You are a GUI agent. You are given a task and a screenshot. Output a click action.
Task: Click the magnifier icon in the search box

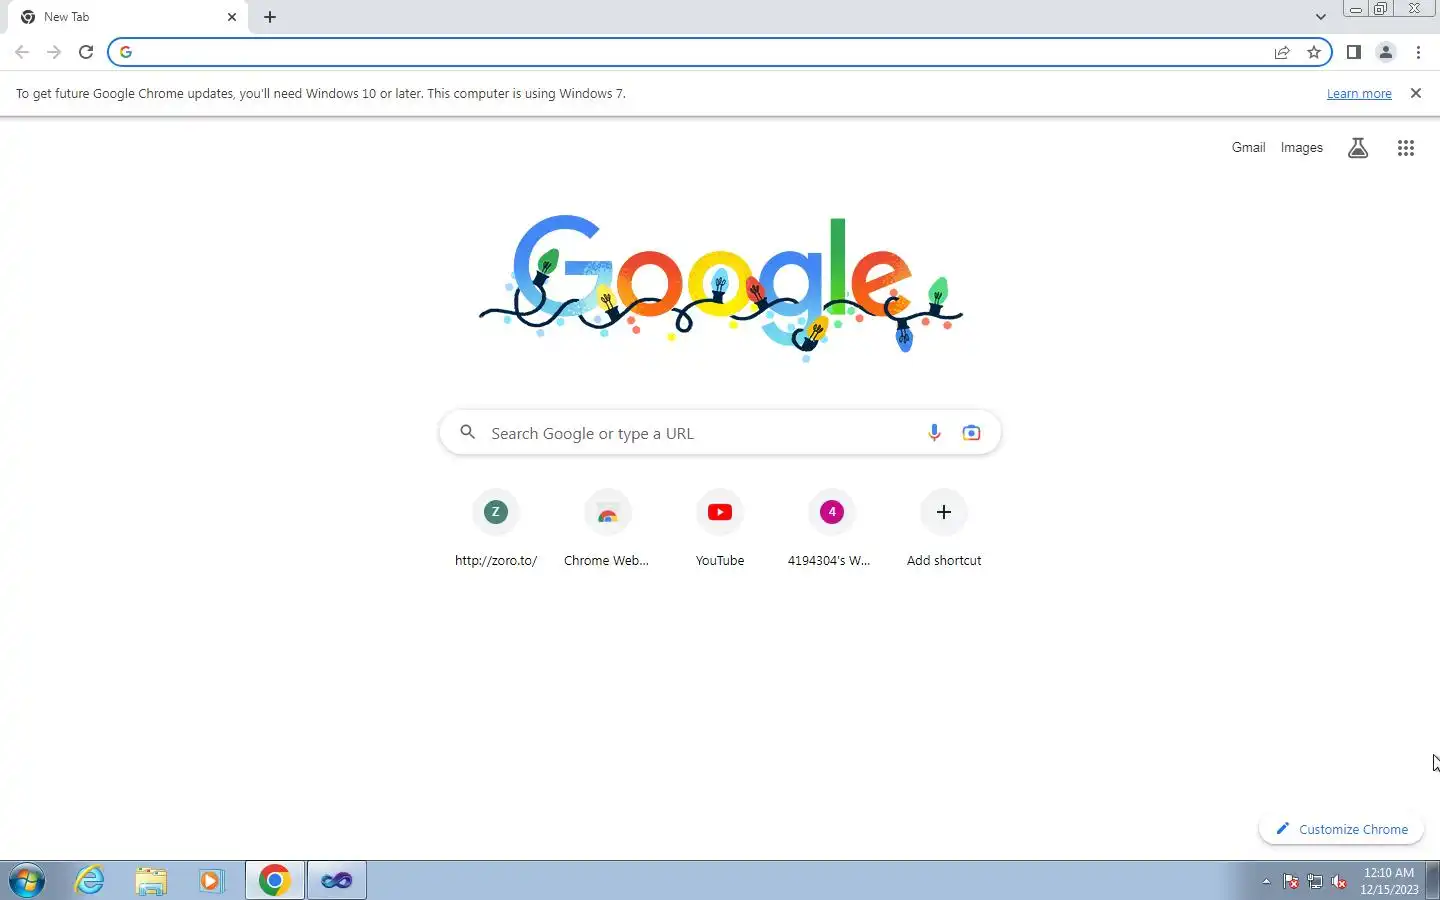467,432
